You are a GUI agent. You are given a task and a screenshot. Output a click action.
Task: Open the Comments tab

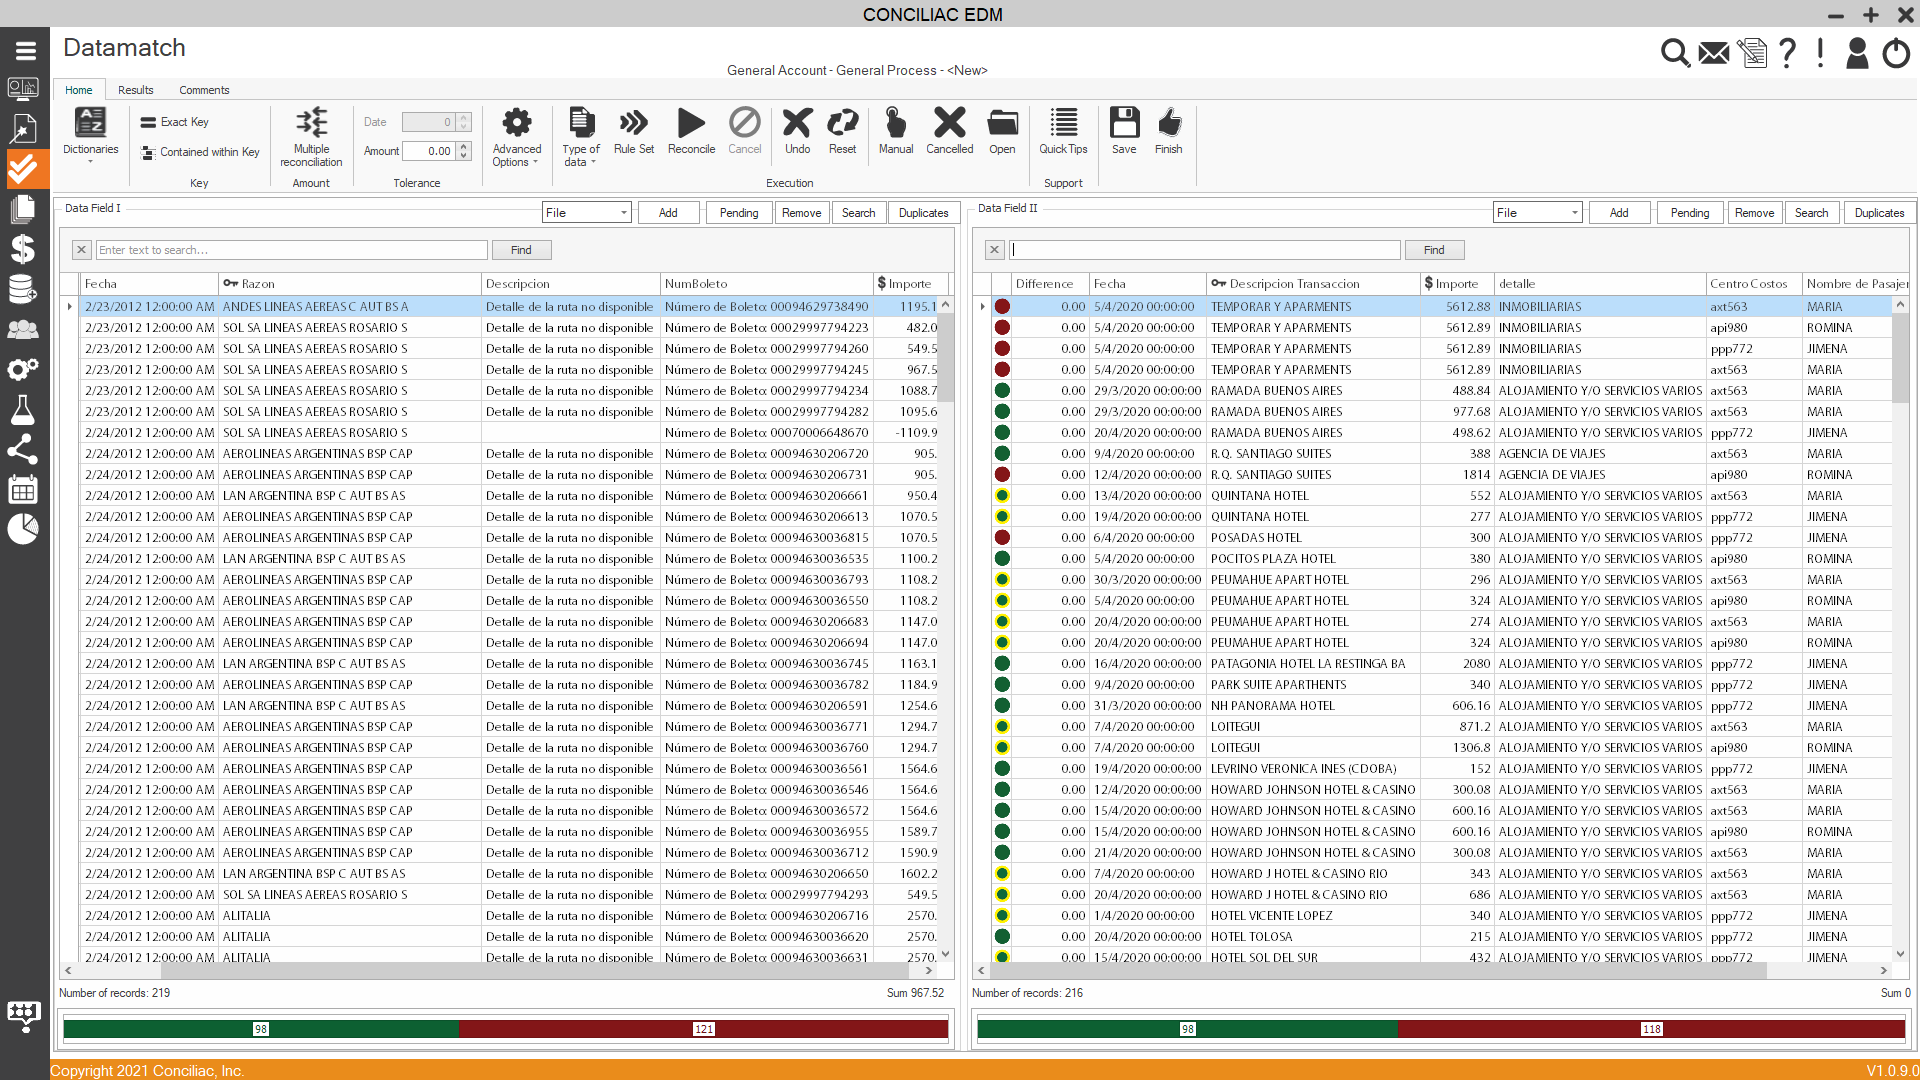(204, 90)
